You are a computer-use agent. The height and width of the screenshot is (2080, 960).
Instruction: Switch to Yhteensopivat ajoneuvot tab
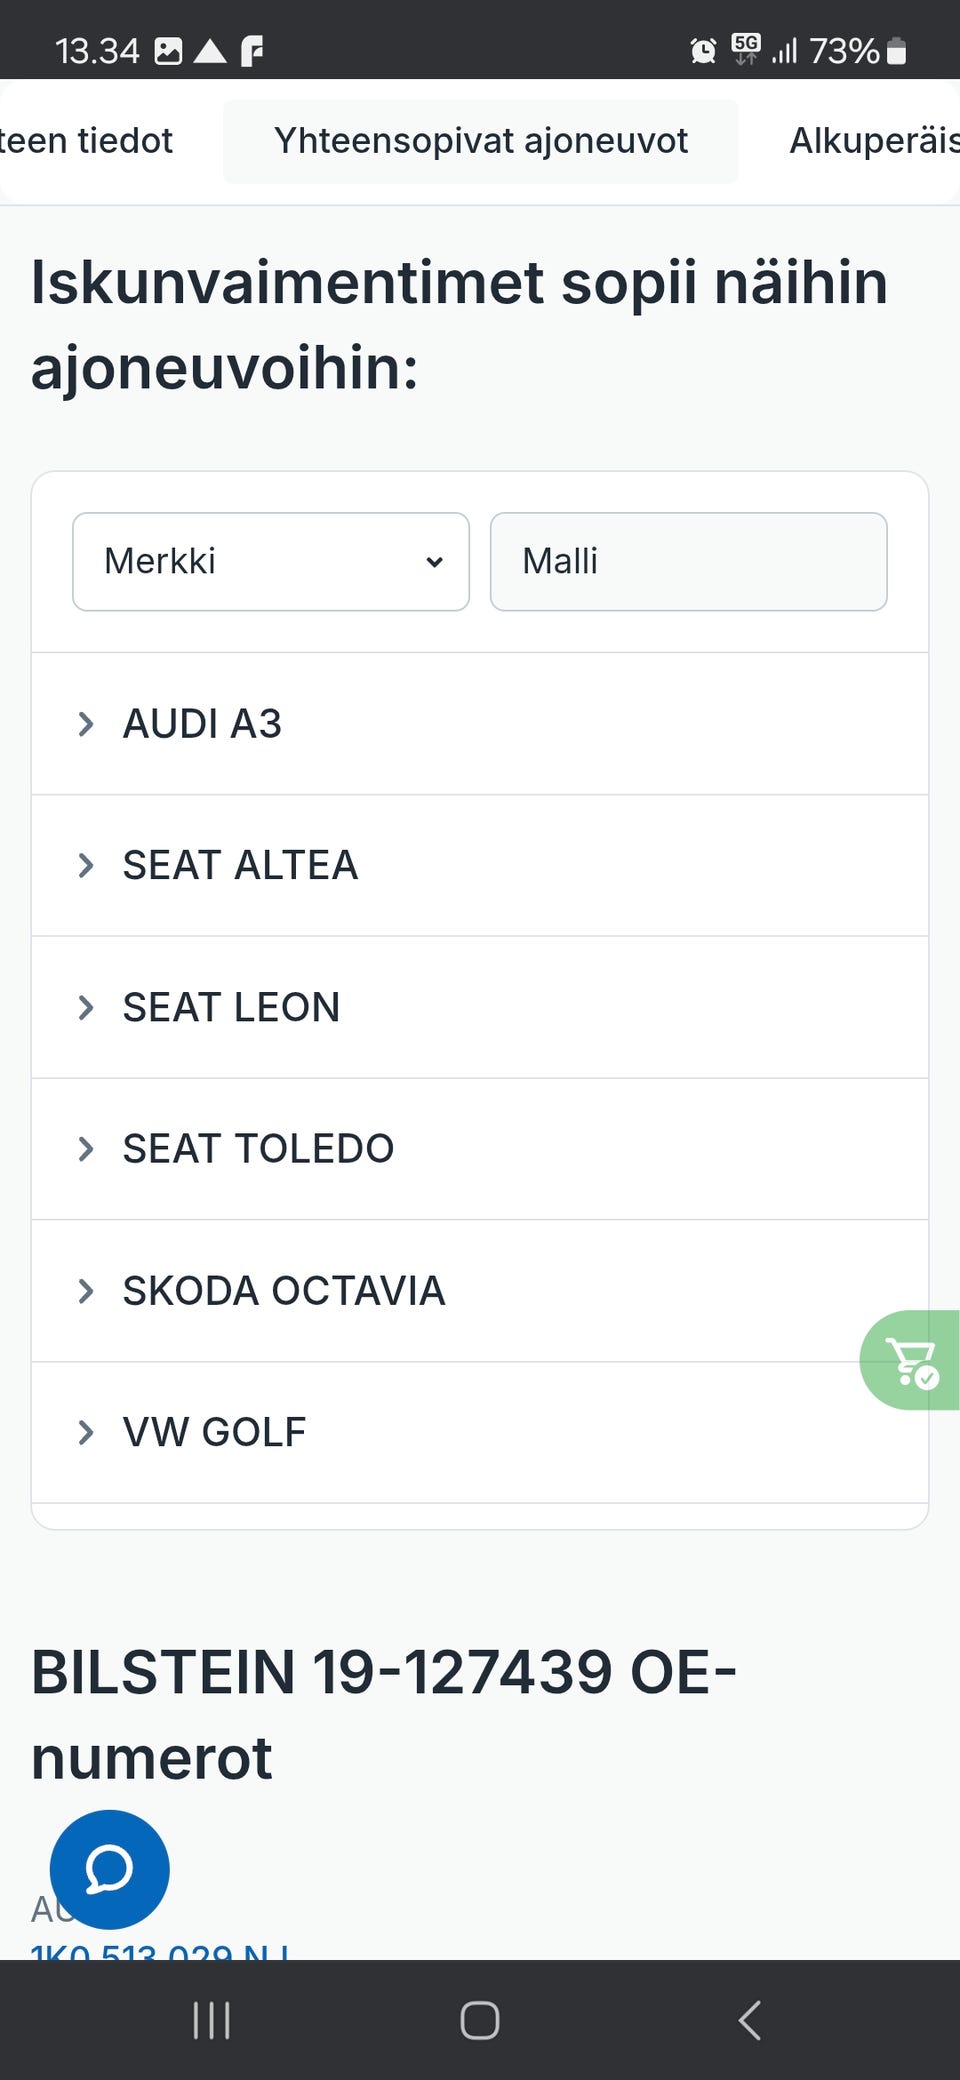tap(480, 141)
